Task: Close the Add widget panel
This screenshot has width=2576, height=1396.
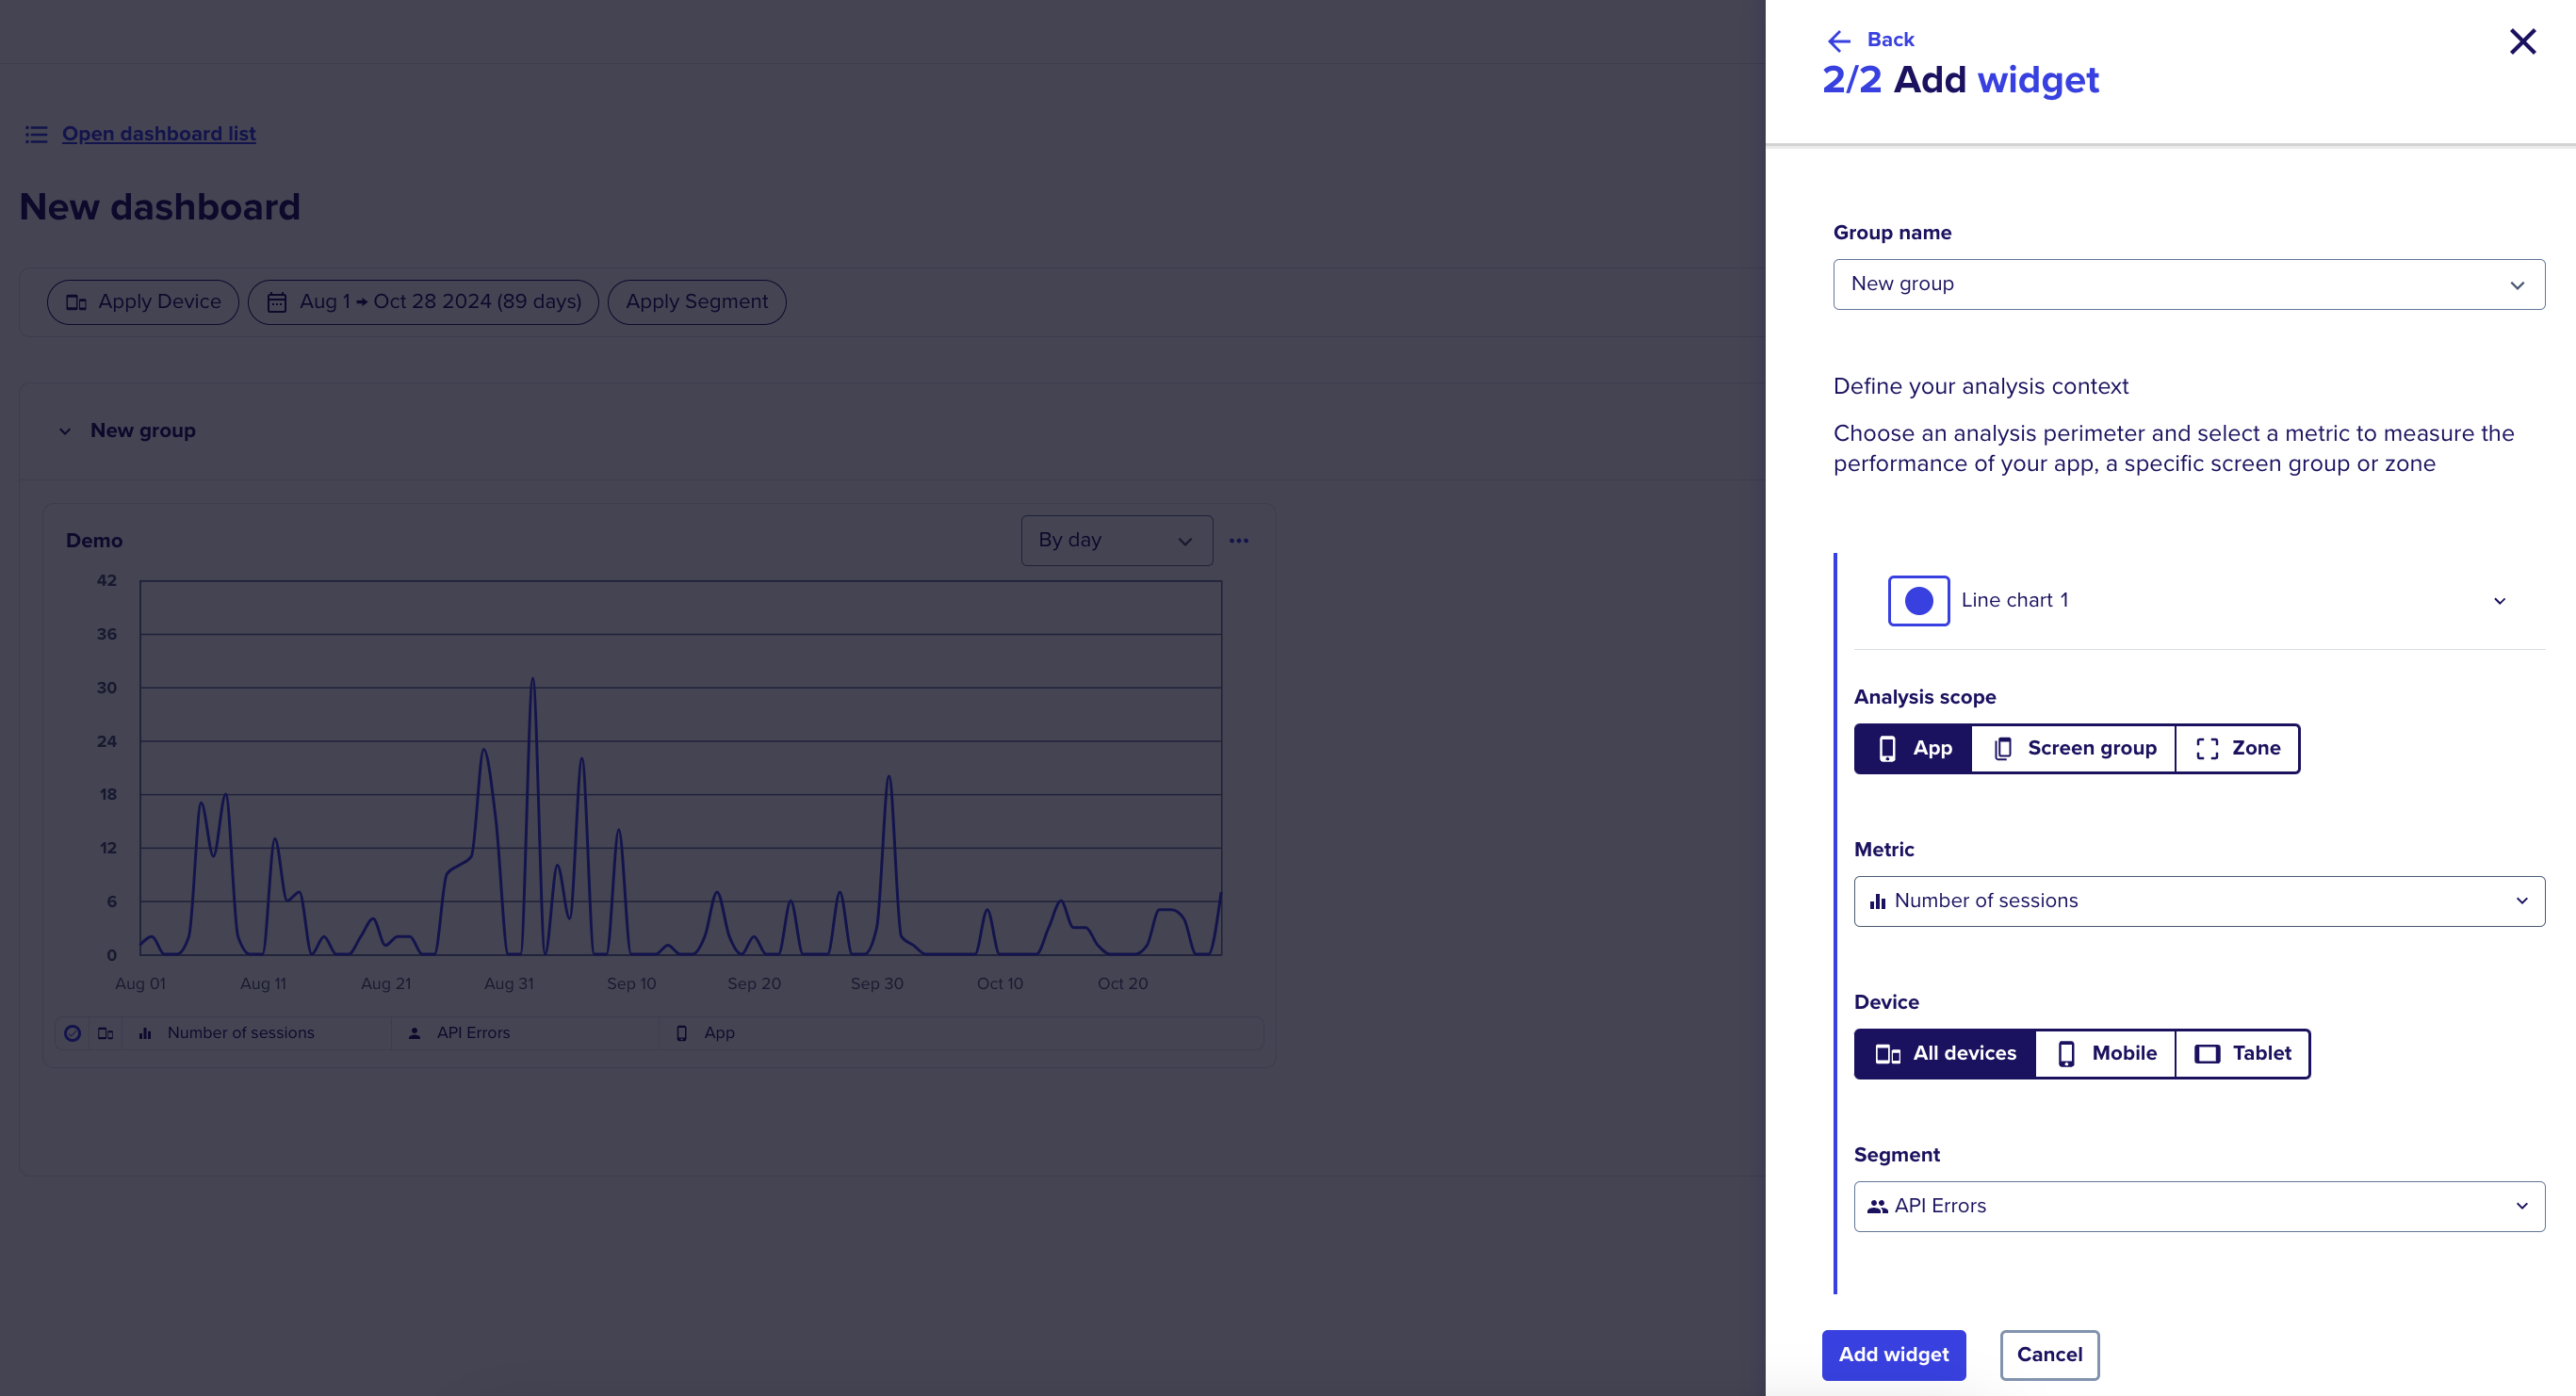Action: (2522, 41)
